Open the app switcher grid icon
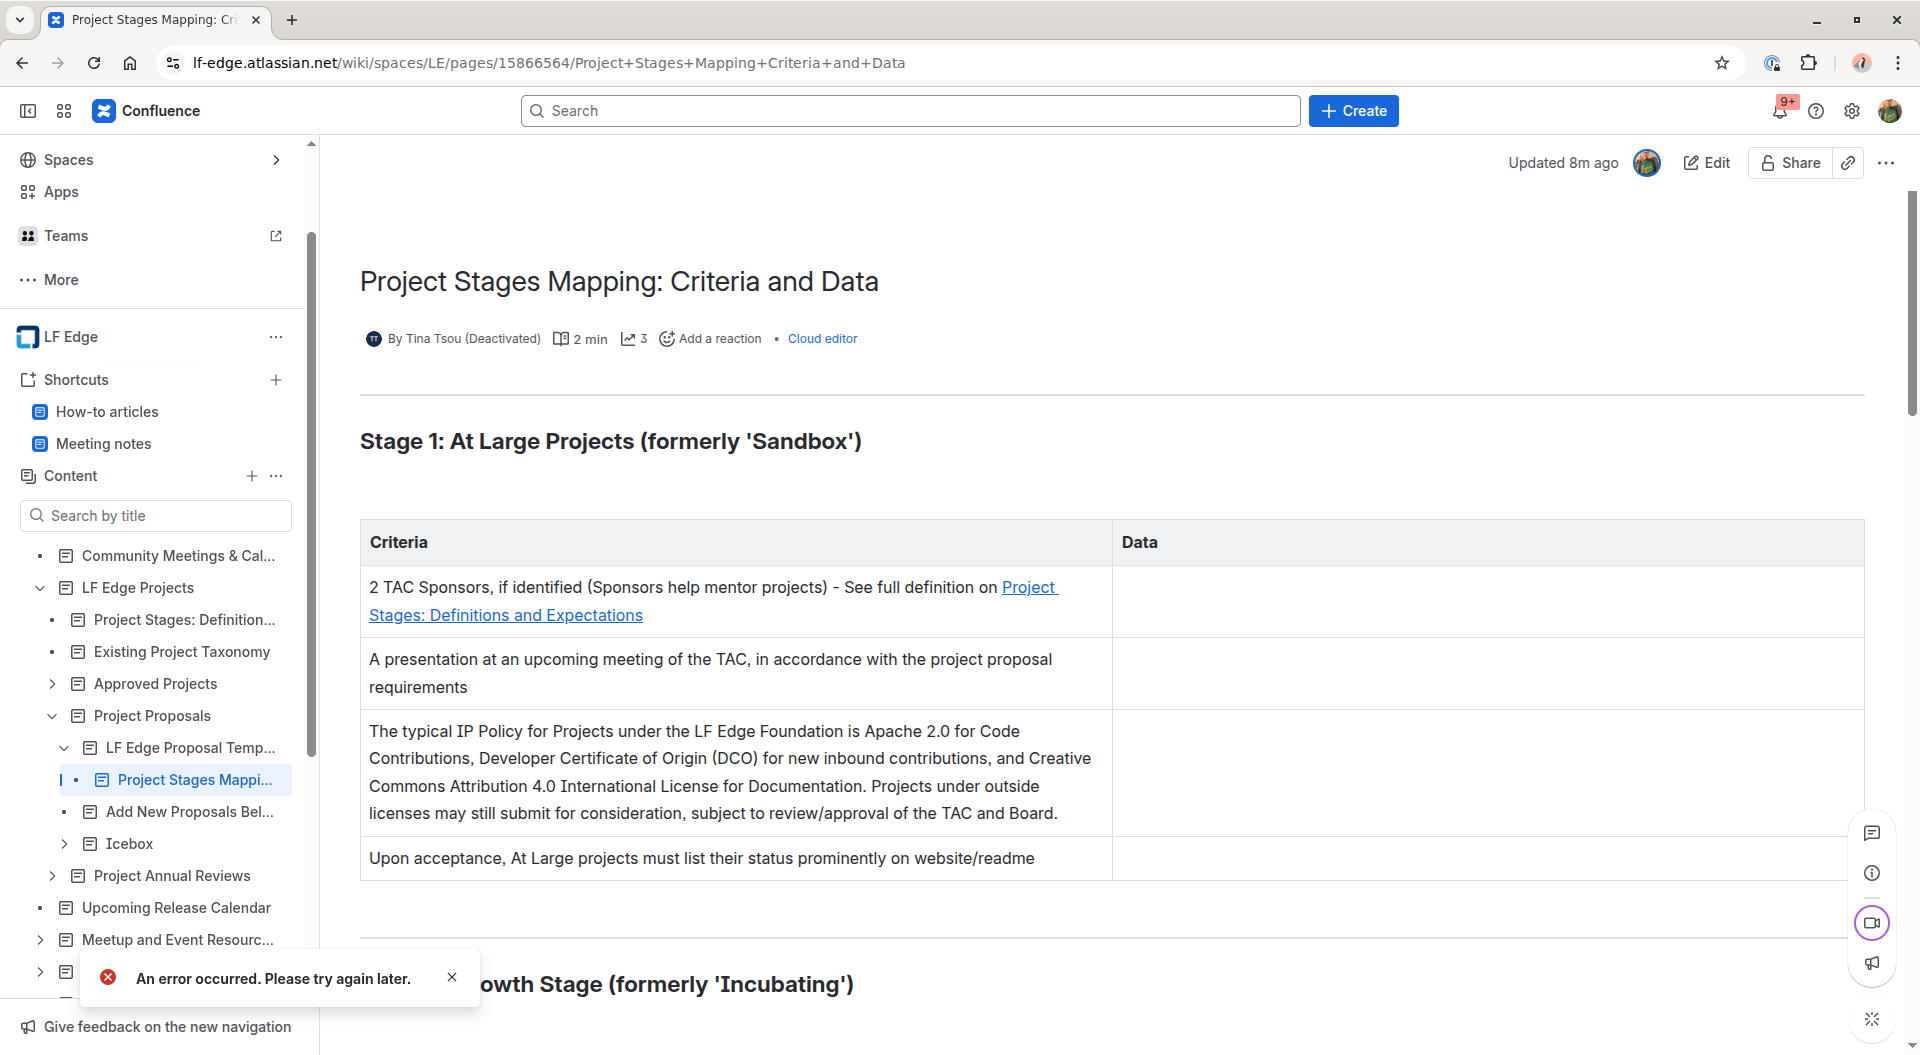The height and width of the screenshot is (1055, 1920). [x=64, y=111]
